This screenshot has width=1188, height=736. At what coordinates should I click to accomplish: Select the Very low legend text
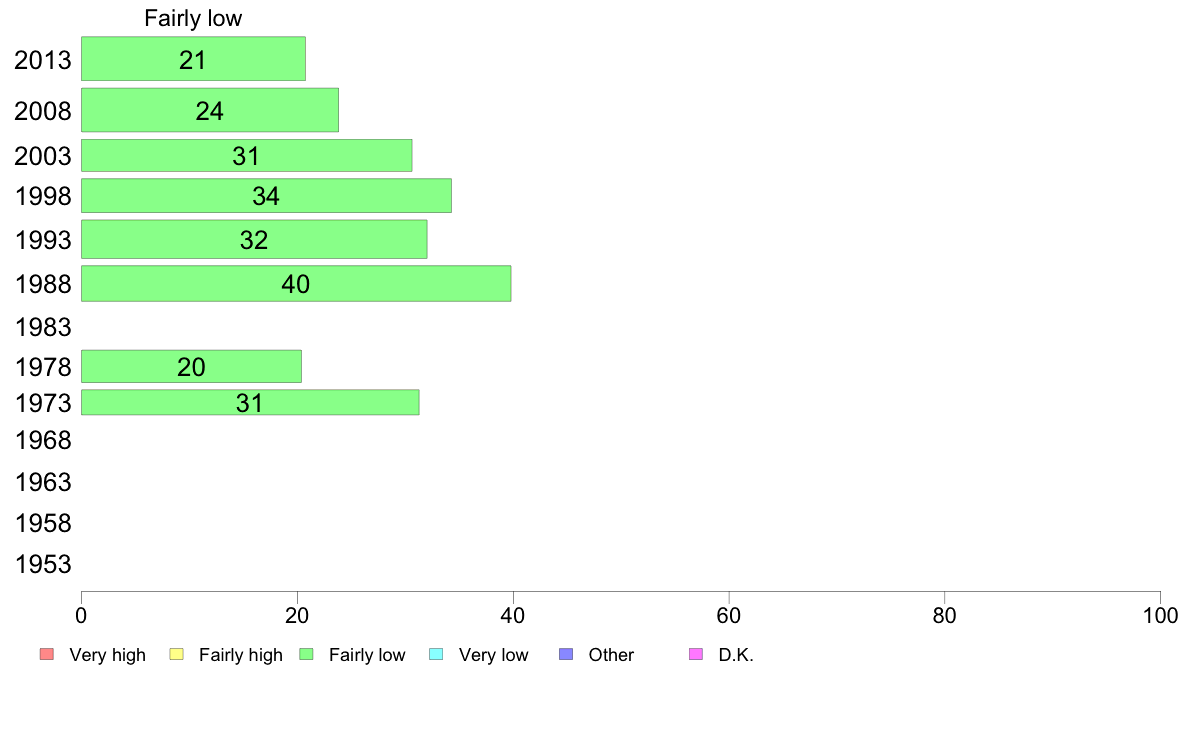tap(493, 655)
